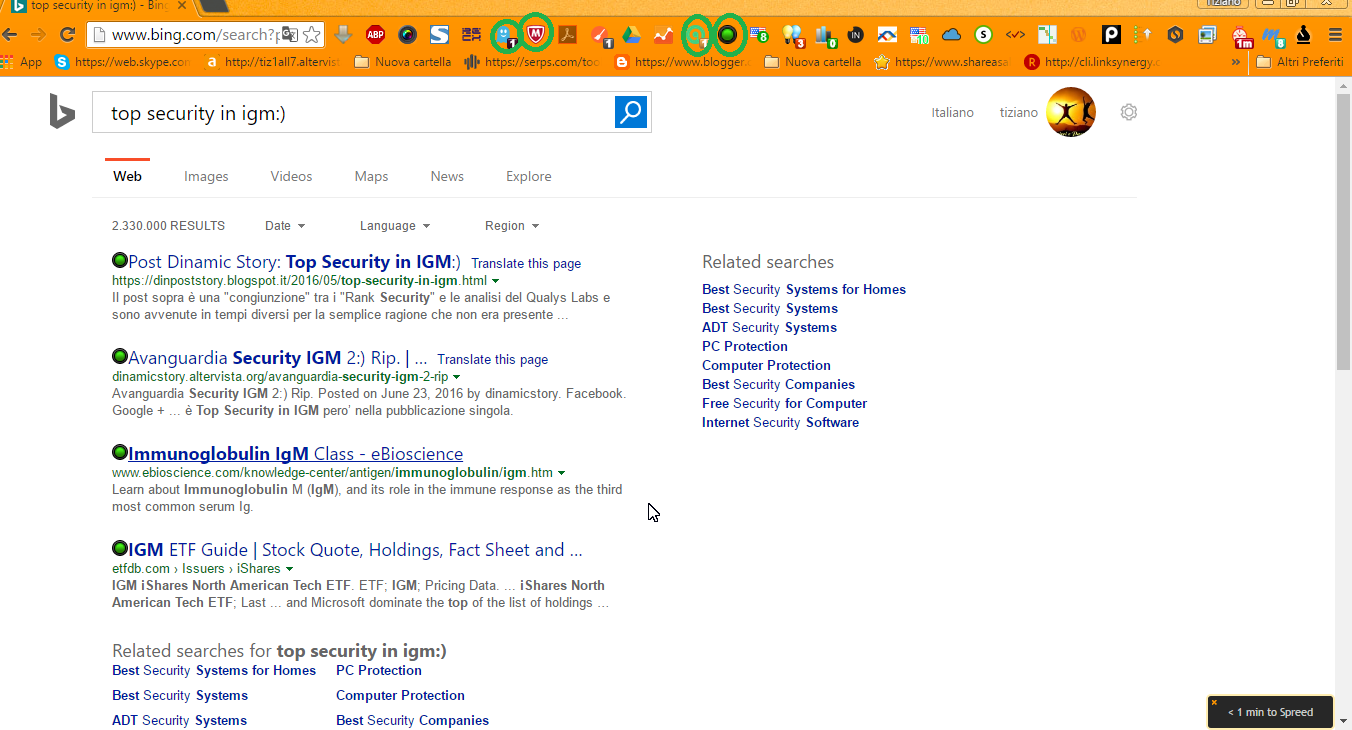
Task: Expand arrow beside dinamicstory.altervista.org URL
Action: pos(457,377)
